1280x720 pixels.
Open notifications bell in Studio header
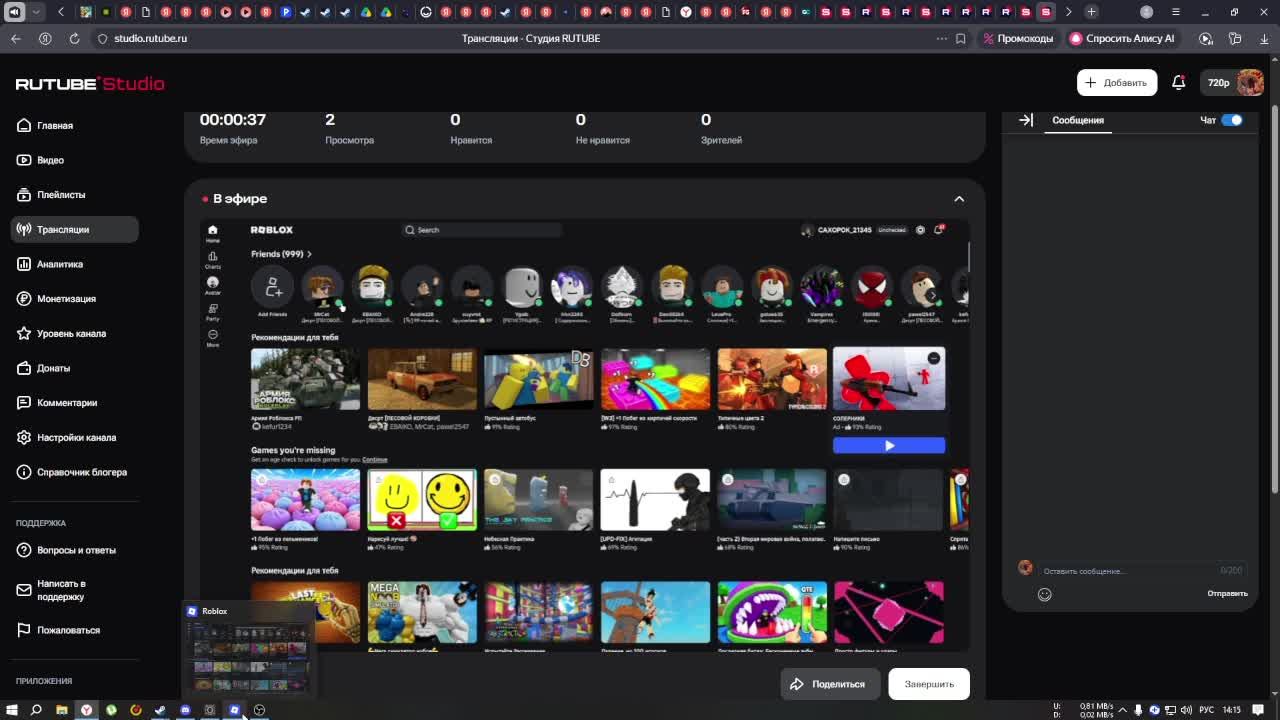coord(1178,83)
